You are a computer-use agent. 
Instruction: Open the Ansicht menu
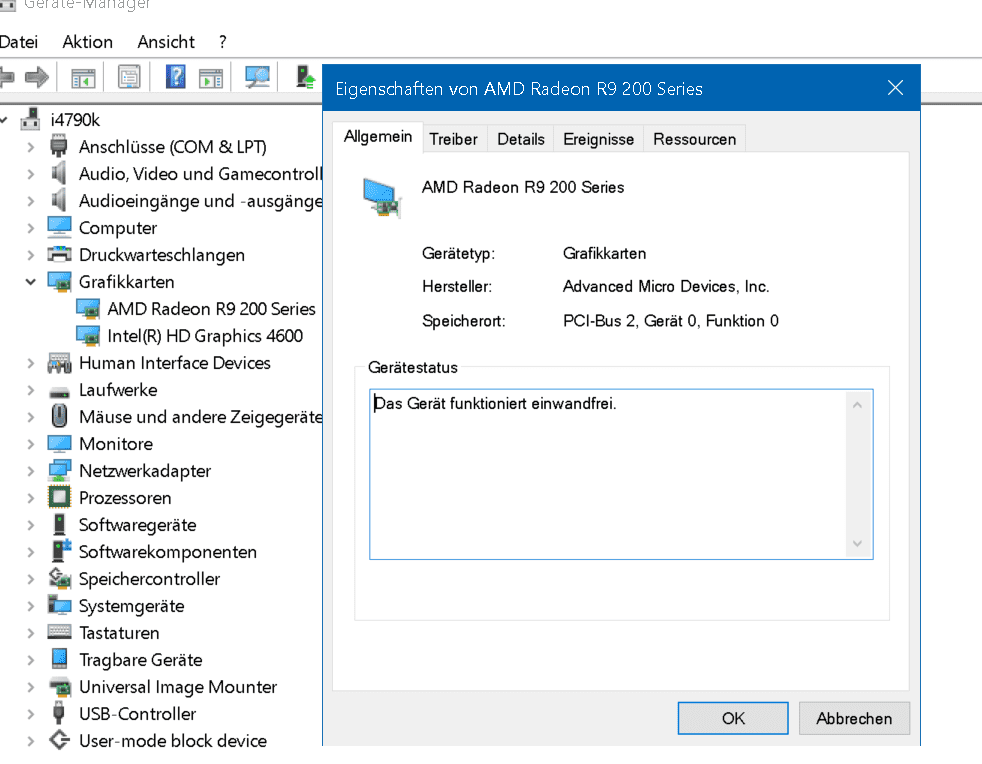(166, 42)
